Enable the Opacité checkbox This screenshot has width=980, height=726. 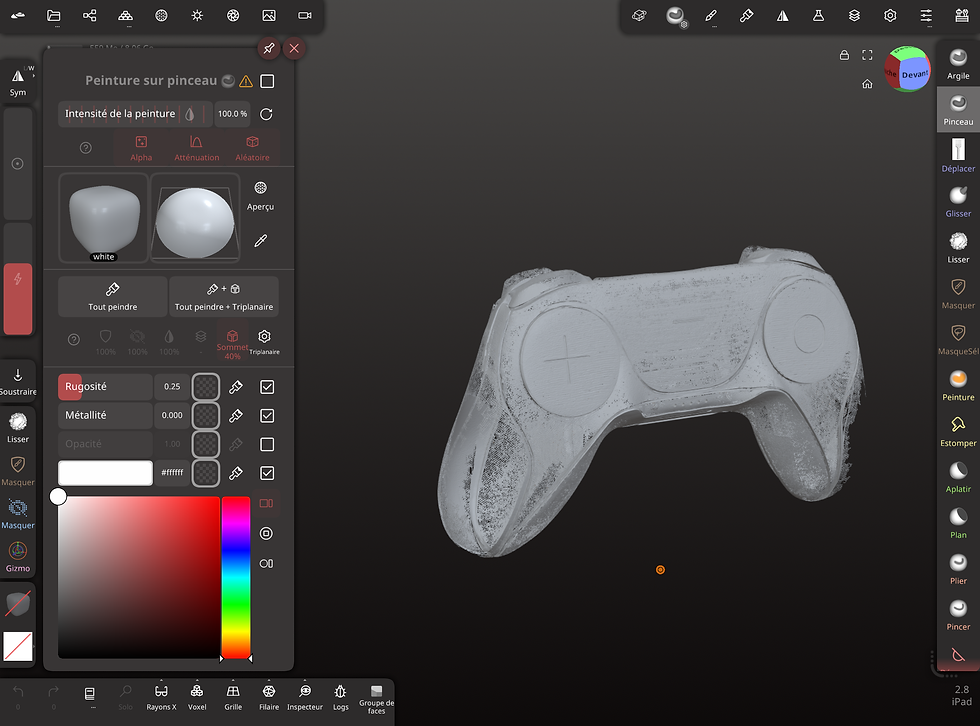coord(267,444)
